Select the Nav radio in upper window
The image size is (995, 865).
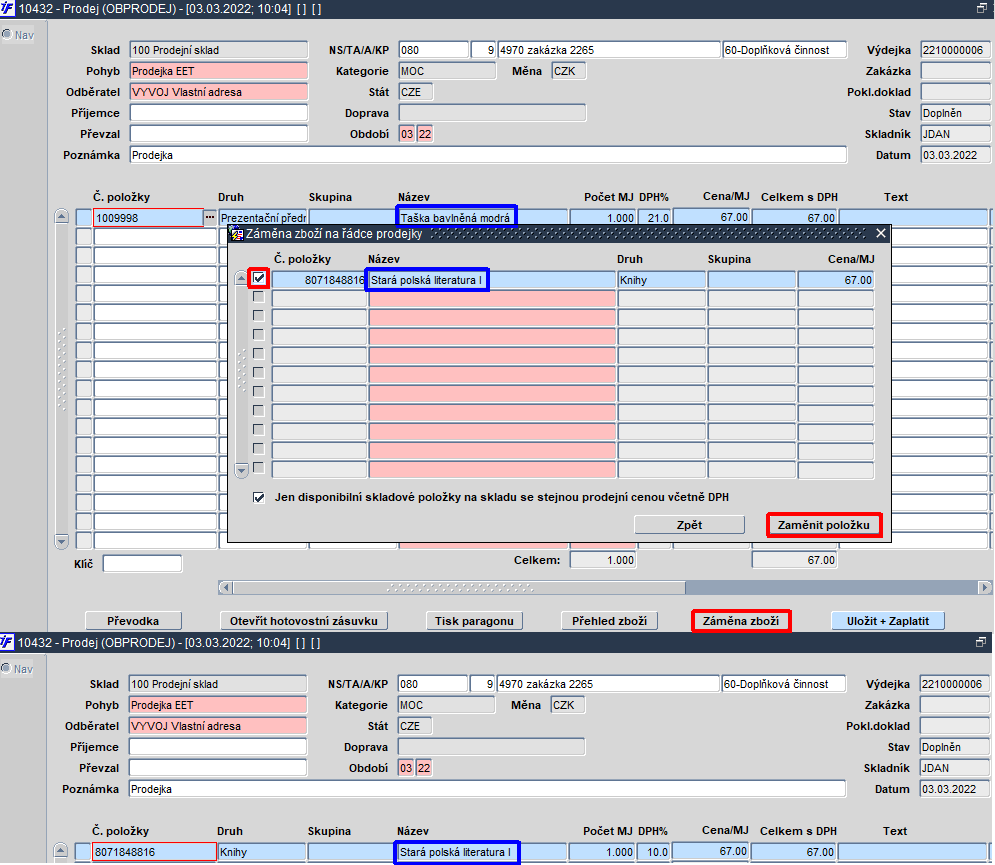click(7, 34)
